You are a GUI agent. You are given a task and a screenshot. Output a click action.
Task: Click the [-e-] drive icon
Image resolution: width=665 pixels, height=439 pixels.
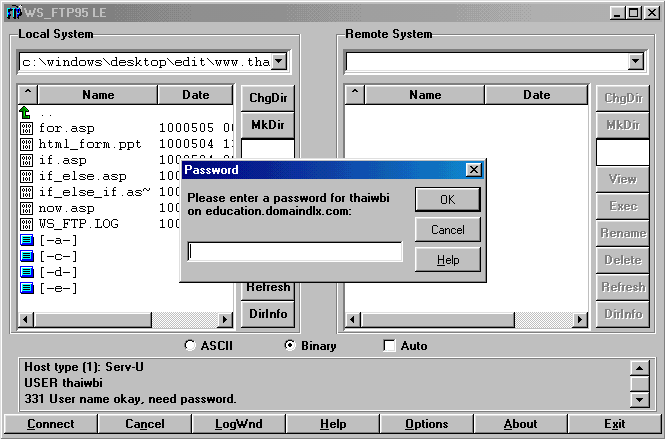tap(27, 288)
